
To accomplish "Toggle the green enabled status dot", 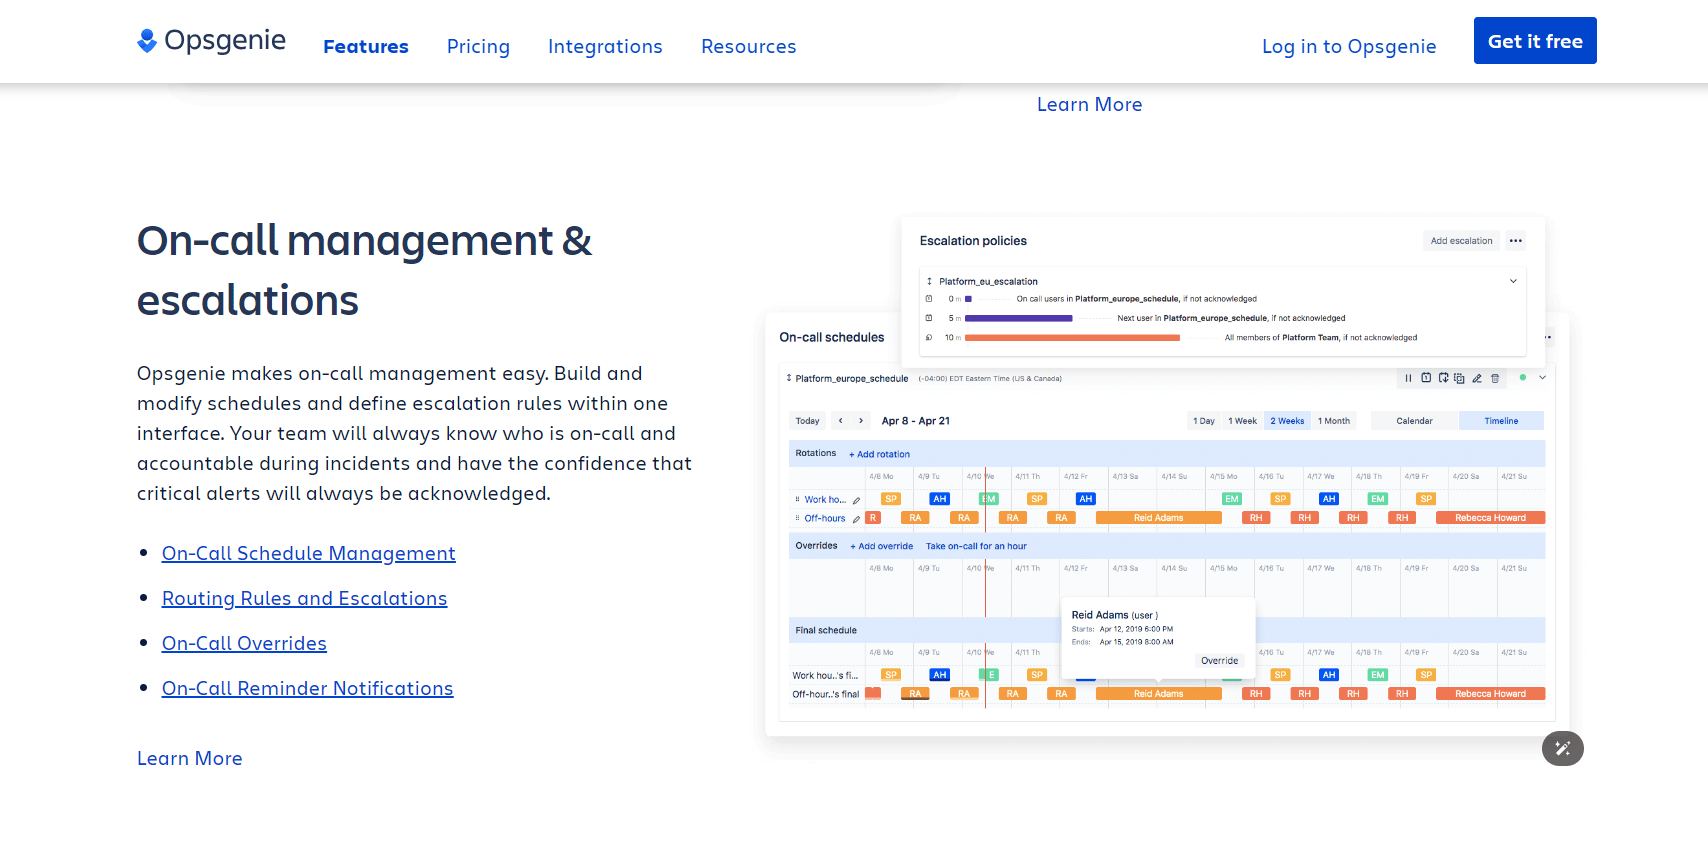I will click(1523, 378).
